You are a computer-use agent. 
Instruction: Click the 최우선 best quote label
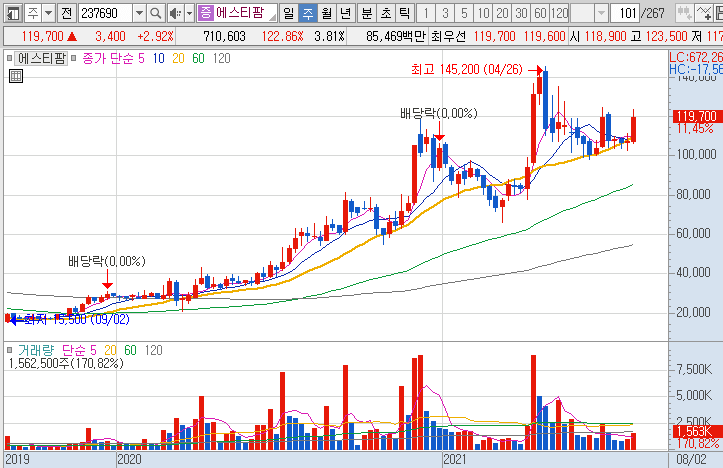pyautogui.click(x=448, y=36)
